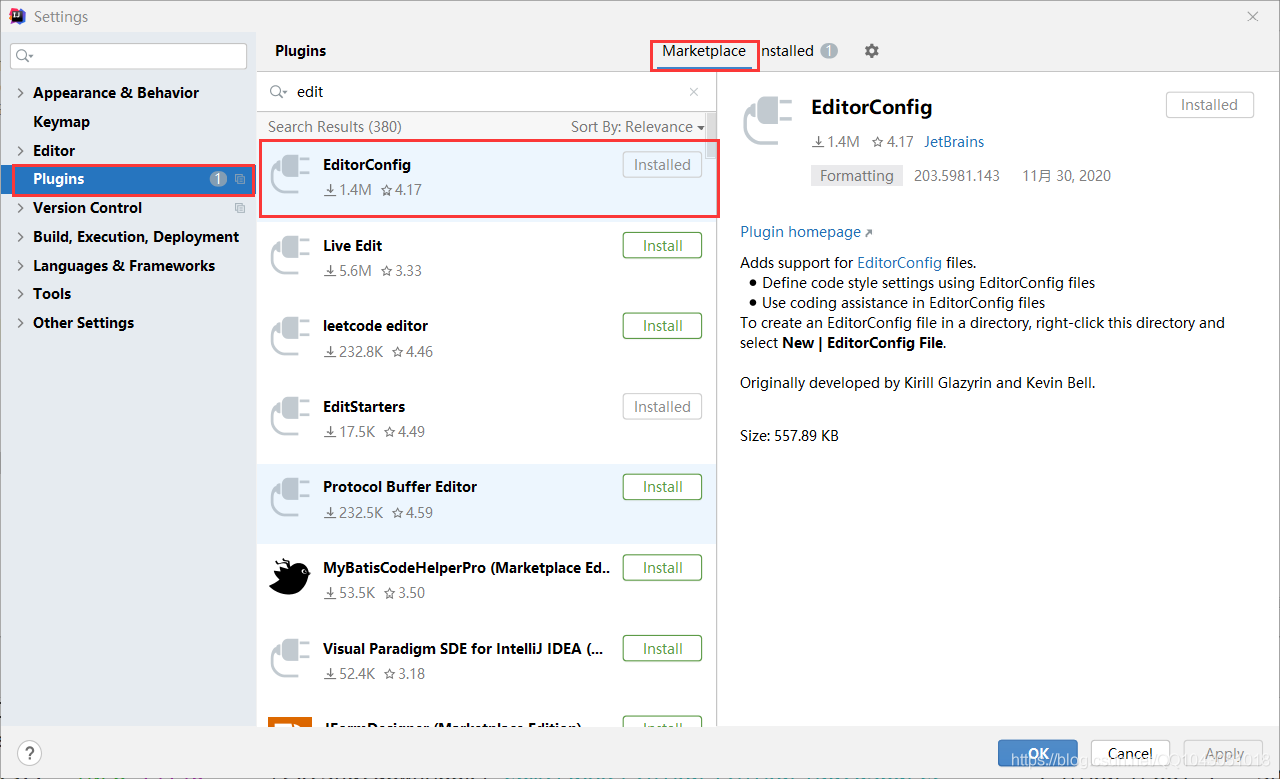The image size is (1280, 779).
Task: Open the plugin settings gear menu
Action: click(x=872, y=51)
